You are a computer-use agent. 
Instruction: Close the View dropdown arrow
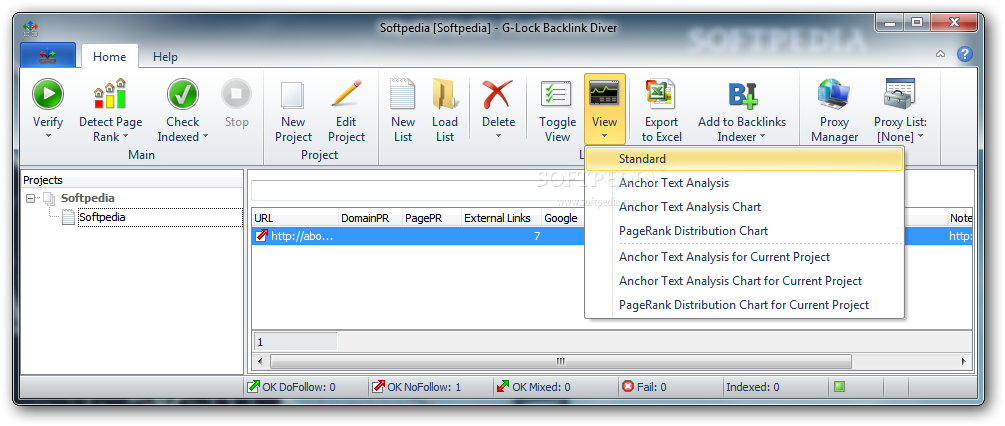coord(604,136)
